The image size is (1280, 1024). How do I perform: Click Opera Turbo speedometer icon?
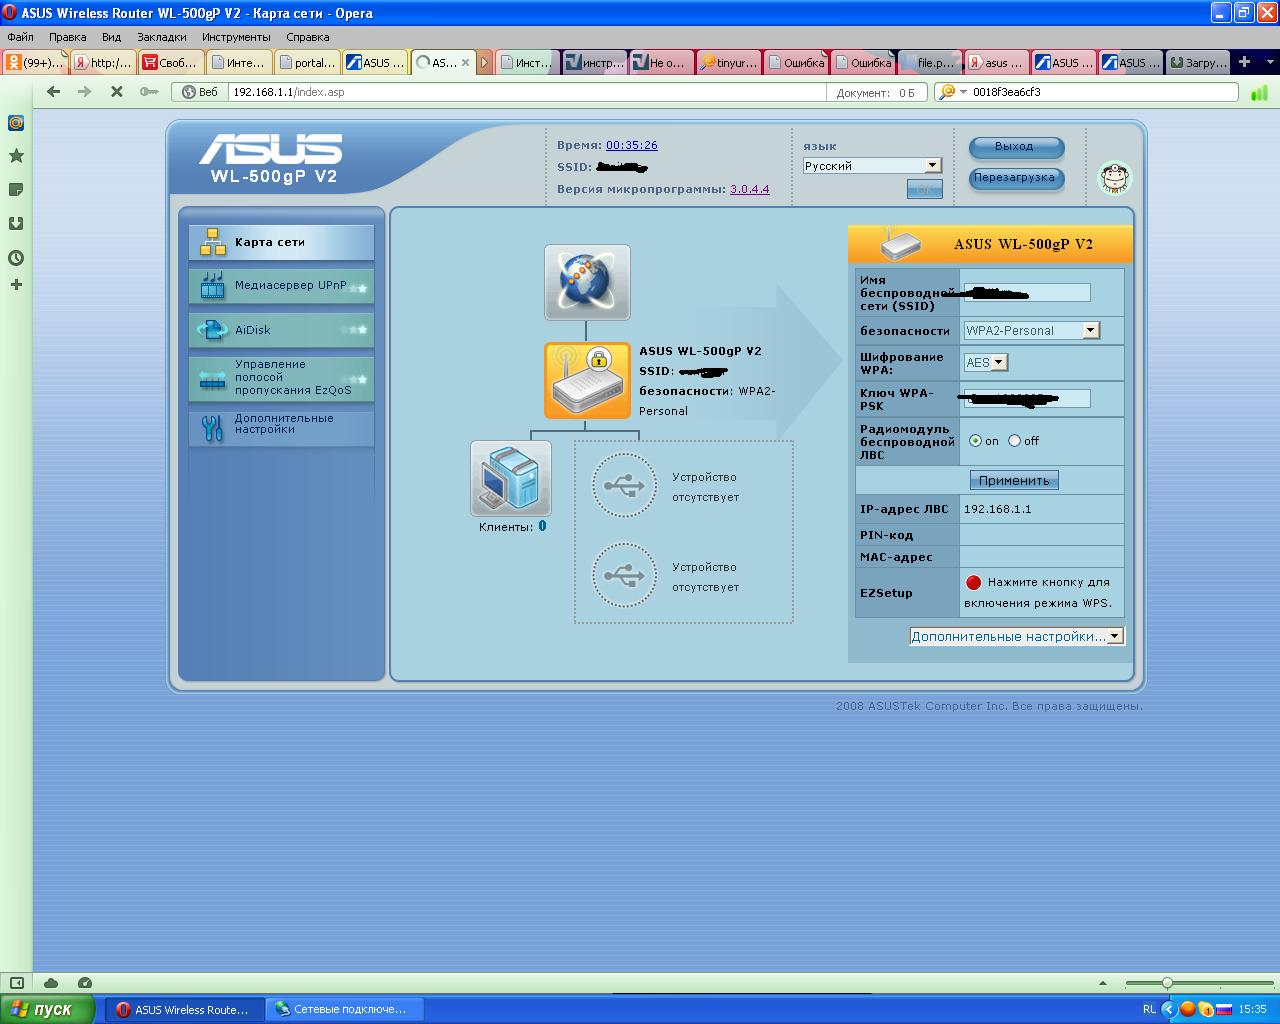pos(85,983)
